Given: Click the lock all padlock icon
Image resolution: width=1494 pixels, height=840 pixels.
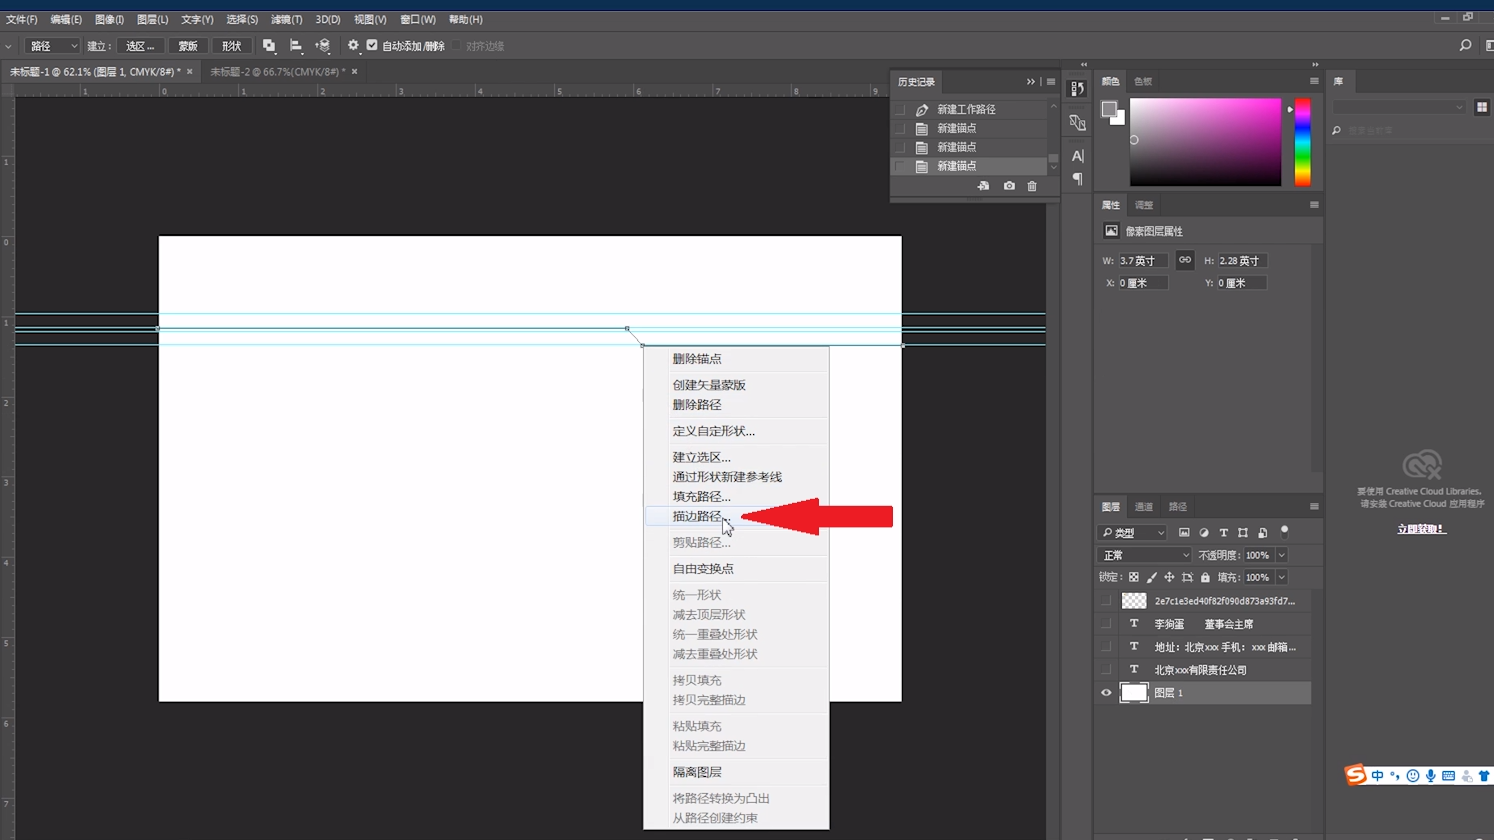Looking at the screenshot, I should pyautogui.click(x=1205, y=578).
